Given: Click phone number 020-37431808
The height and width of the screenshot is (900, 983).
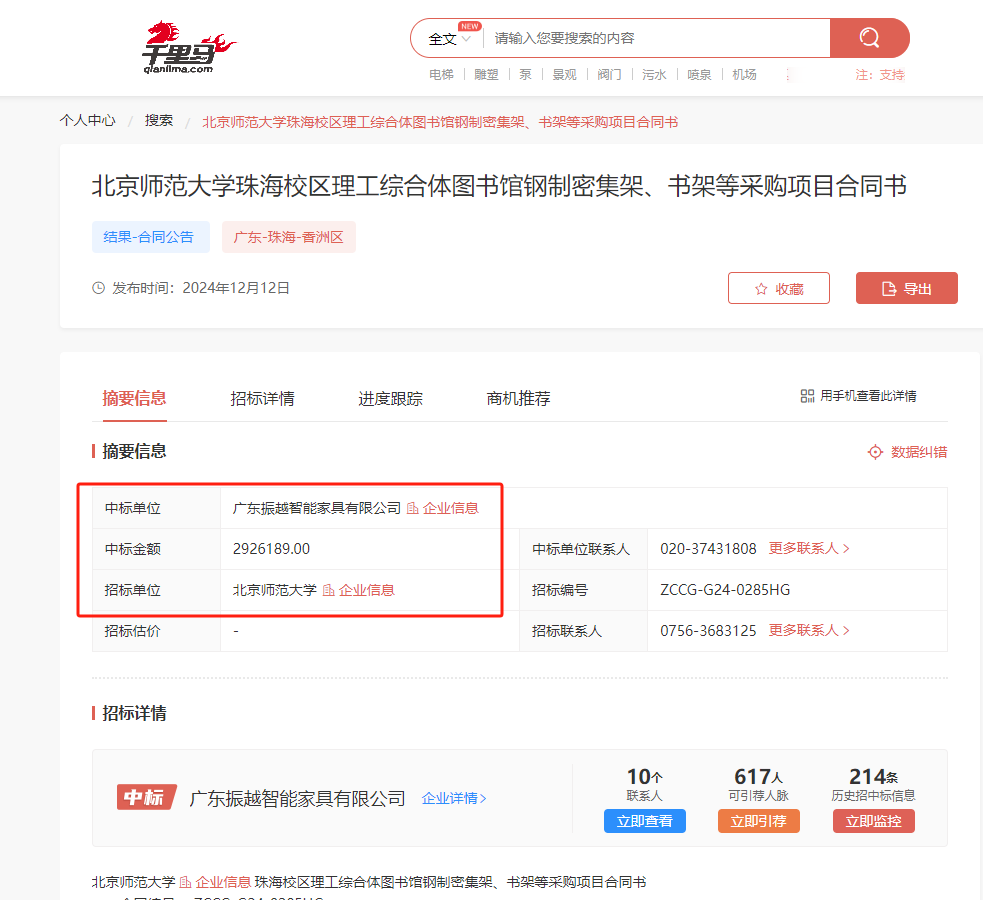Looking at the screenshot, I should [708, 549].
